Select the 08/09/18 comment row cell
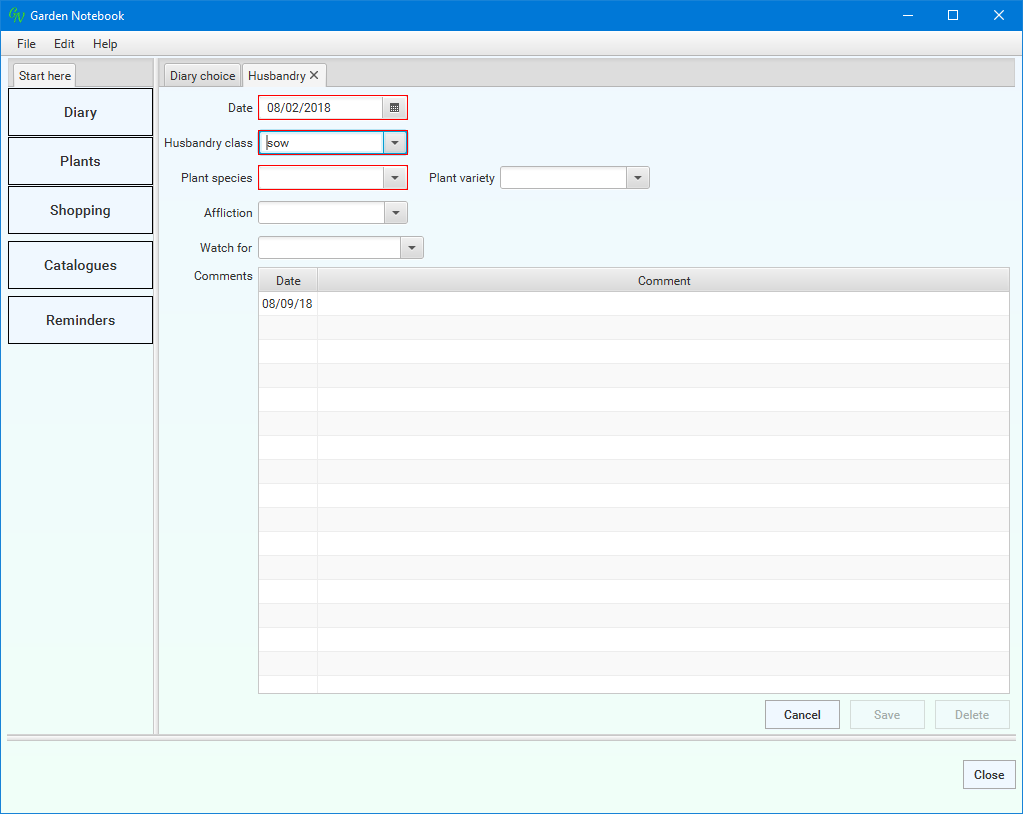Screen dimensions: 1023x814 pos(288,304)
